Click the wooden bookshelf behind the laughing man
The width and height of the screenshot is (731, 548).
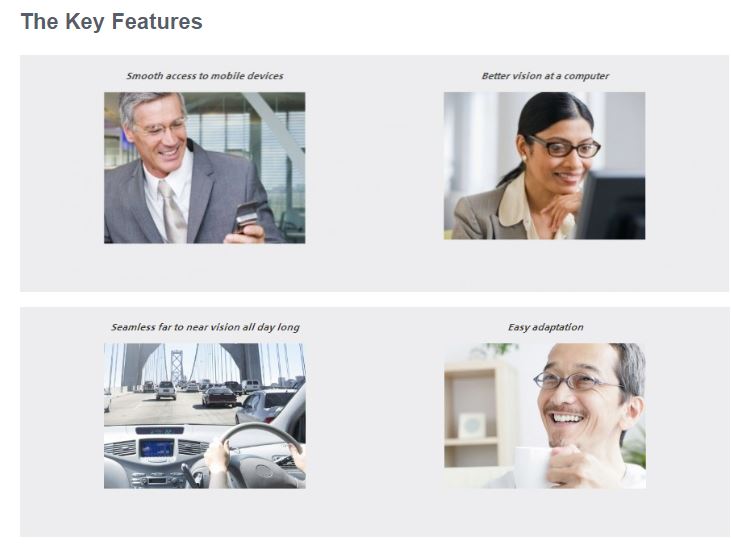[x=481, y=415]
